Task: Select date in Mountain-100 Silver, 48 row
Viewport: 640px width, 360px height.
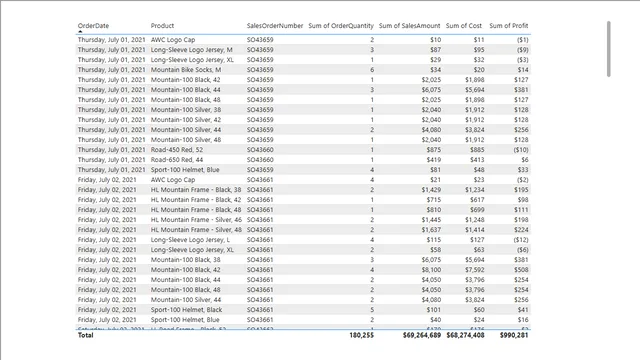Action: coord(111,140)
